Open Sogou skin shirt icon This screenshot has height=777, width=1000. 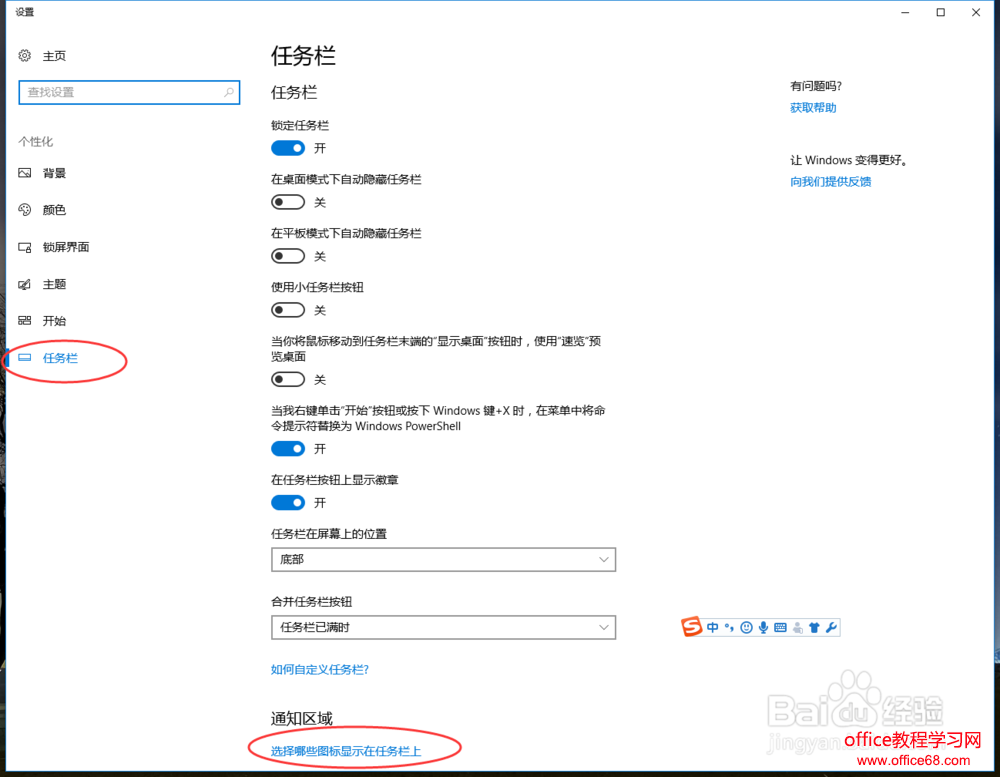(x=814, y=628)
